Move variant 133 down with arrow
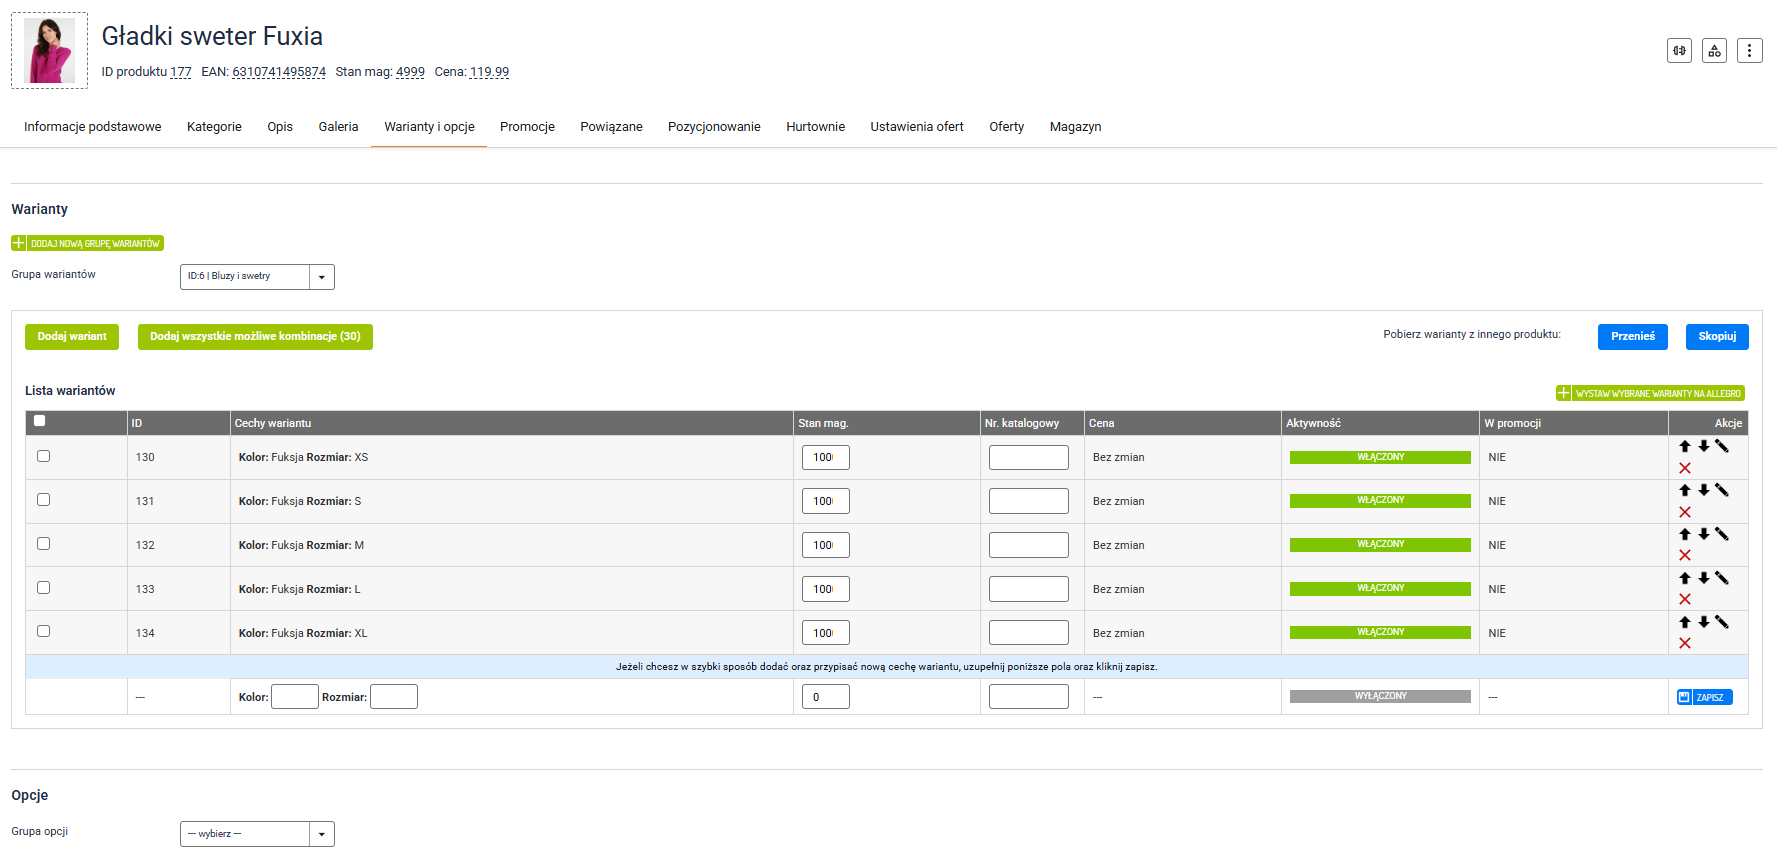The height and width of the screenshot is (866, 1777). (x=1704, y=578)
